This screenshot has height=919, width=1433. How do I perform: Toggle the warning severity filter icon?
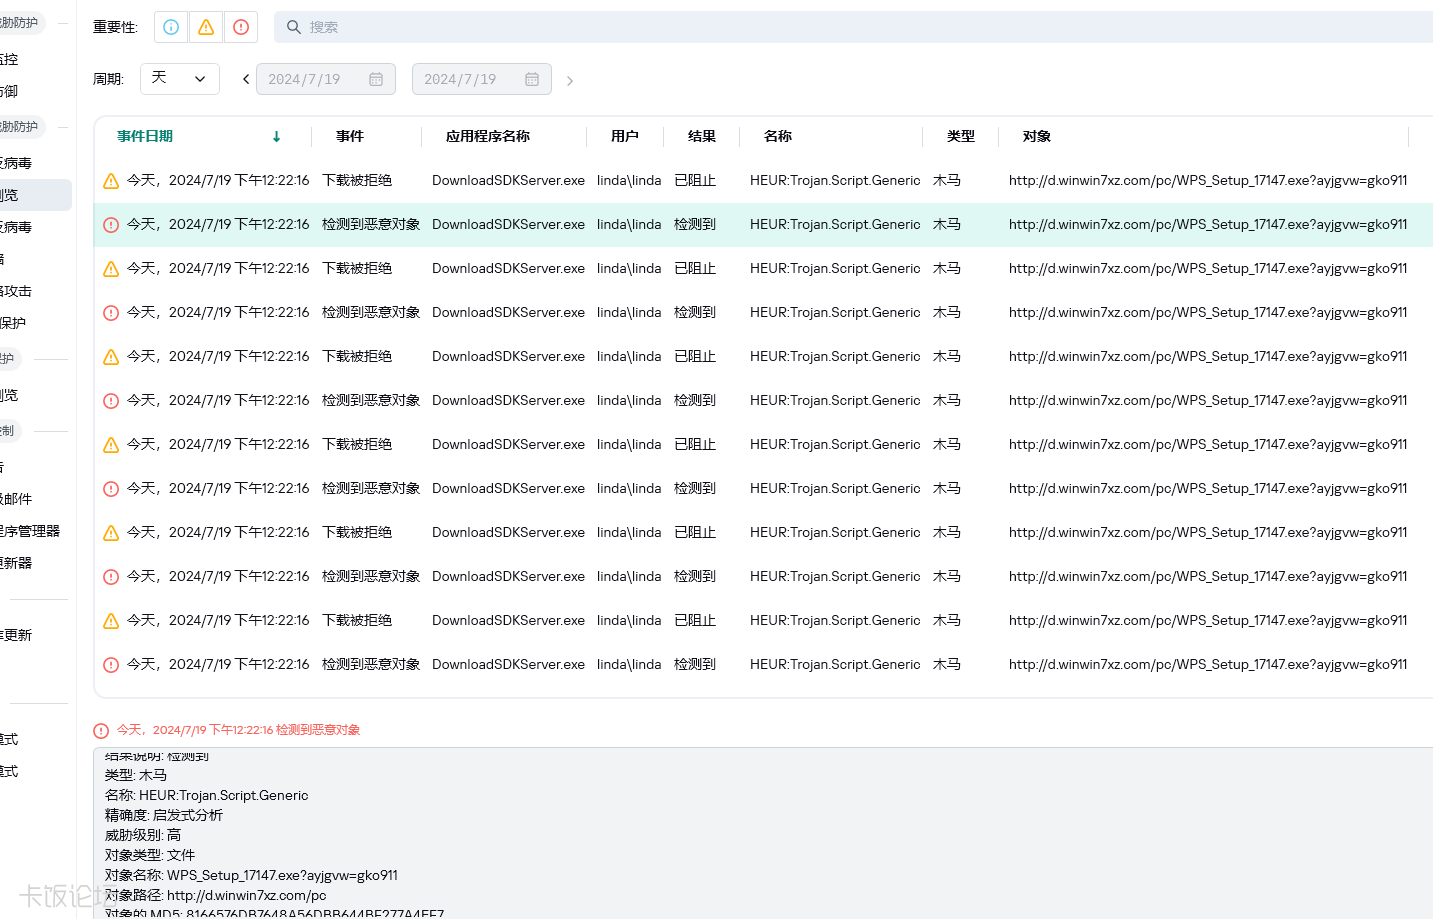point(206,27)
